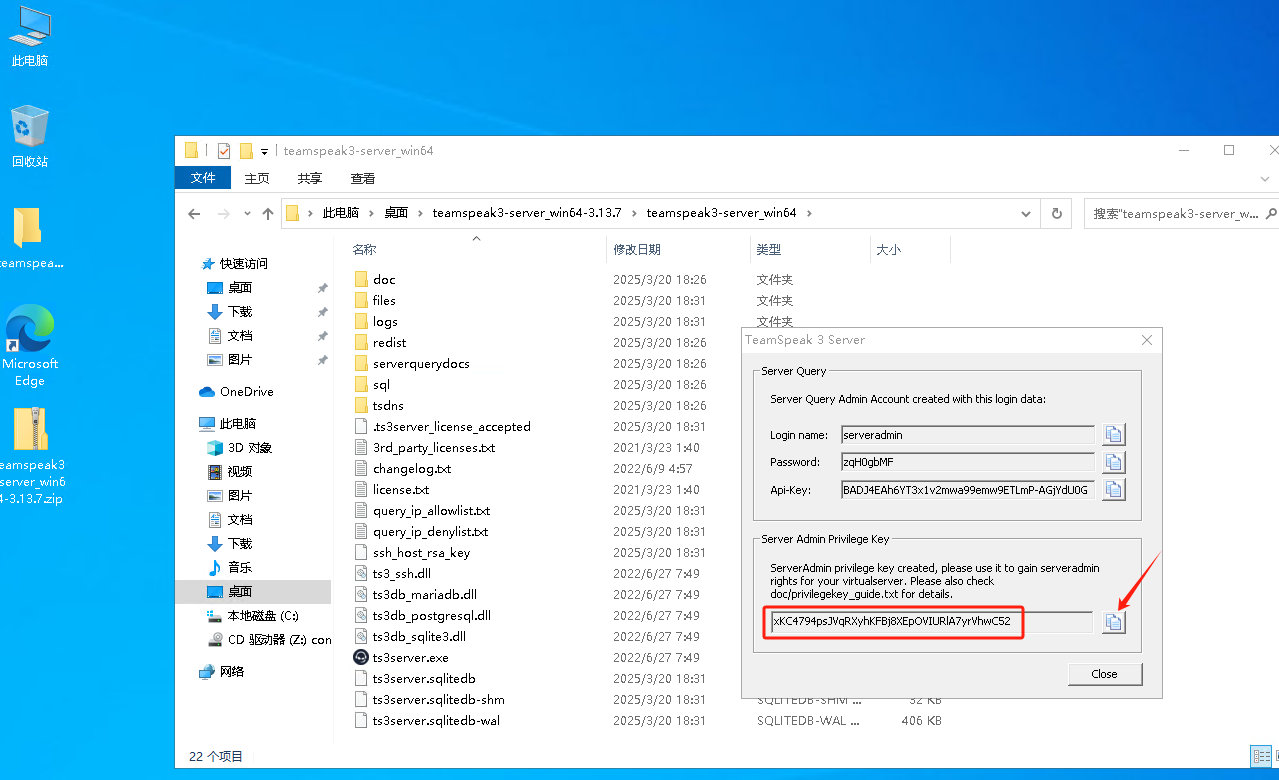Viewport: 1279px width, 780px height.
Task: Click the Login name text field
Action: (x=967, y=435)
